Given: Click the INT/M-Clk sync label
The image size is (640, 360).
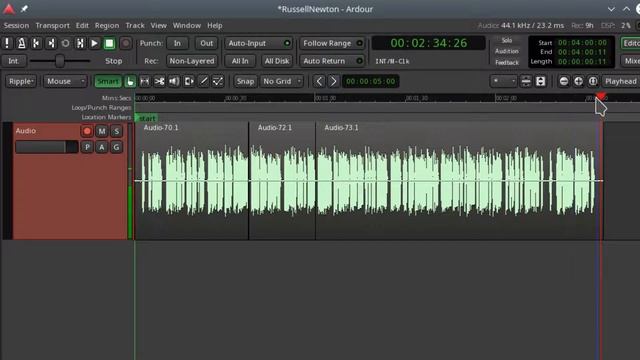Looking at the screenshot, I should pyautogui.click(x=392, y=61).
